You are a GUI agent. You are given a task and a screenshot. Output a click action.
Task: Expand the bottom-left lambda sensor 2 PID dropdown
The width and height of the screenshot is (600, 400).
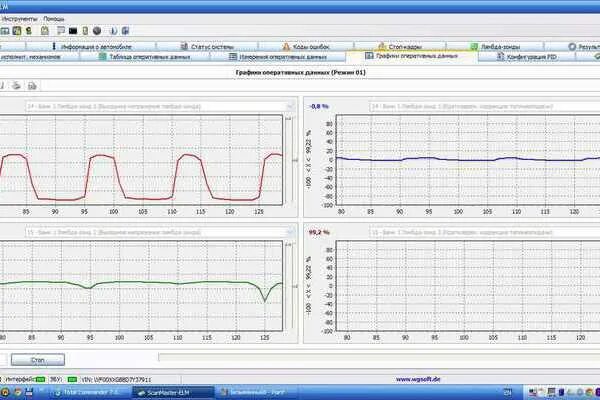coord(290,232)
